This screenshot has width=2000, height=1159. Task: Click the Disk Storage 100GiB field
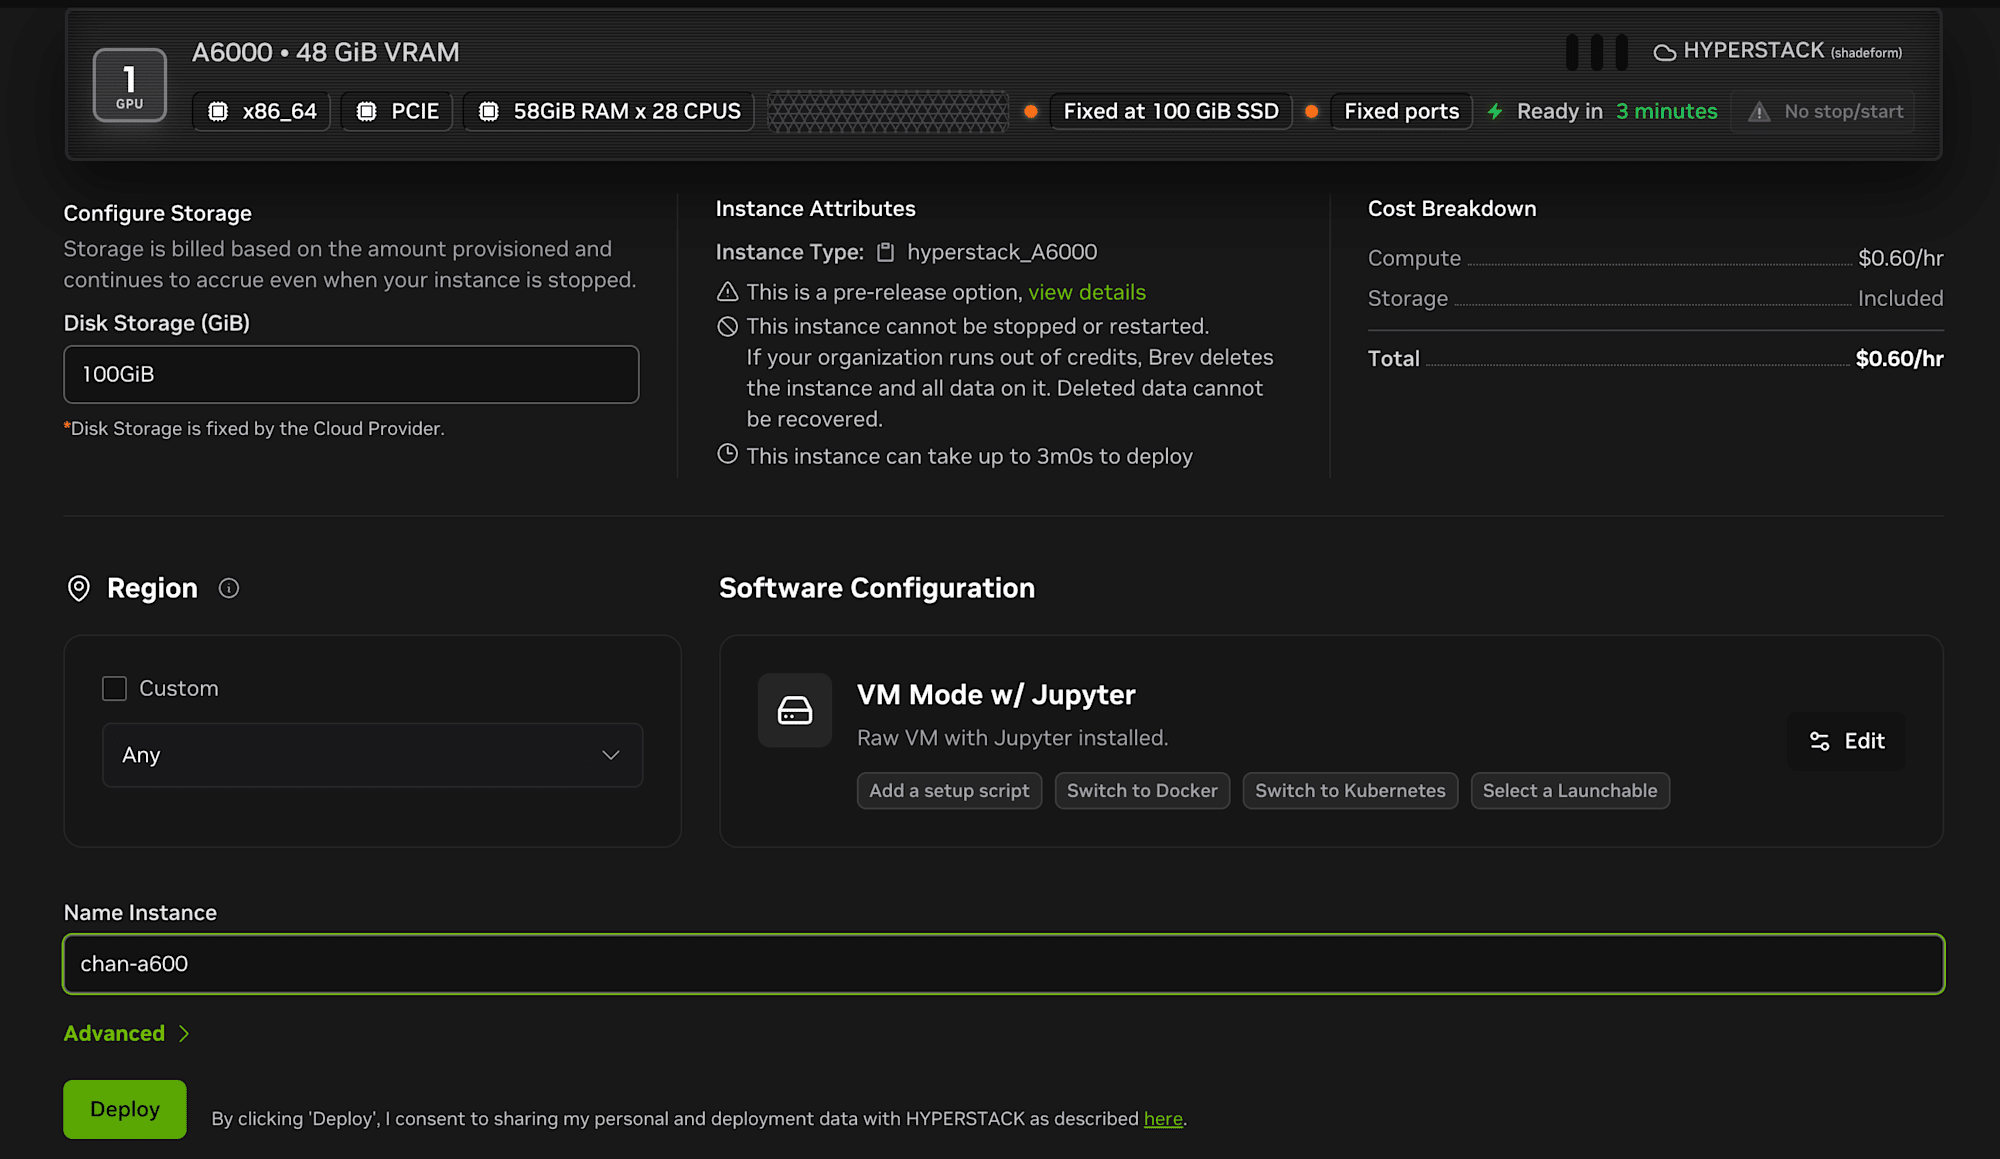tap(351, 374)
